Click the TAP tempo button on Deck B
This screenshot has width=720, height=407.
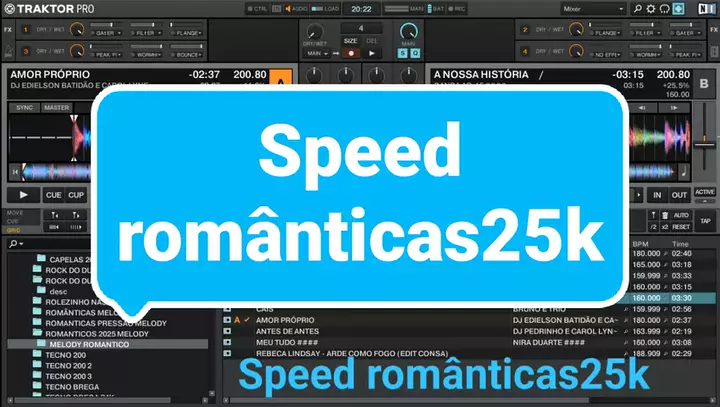pos(705,220)
